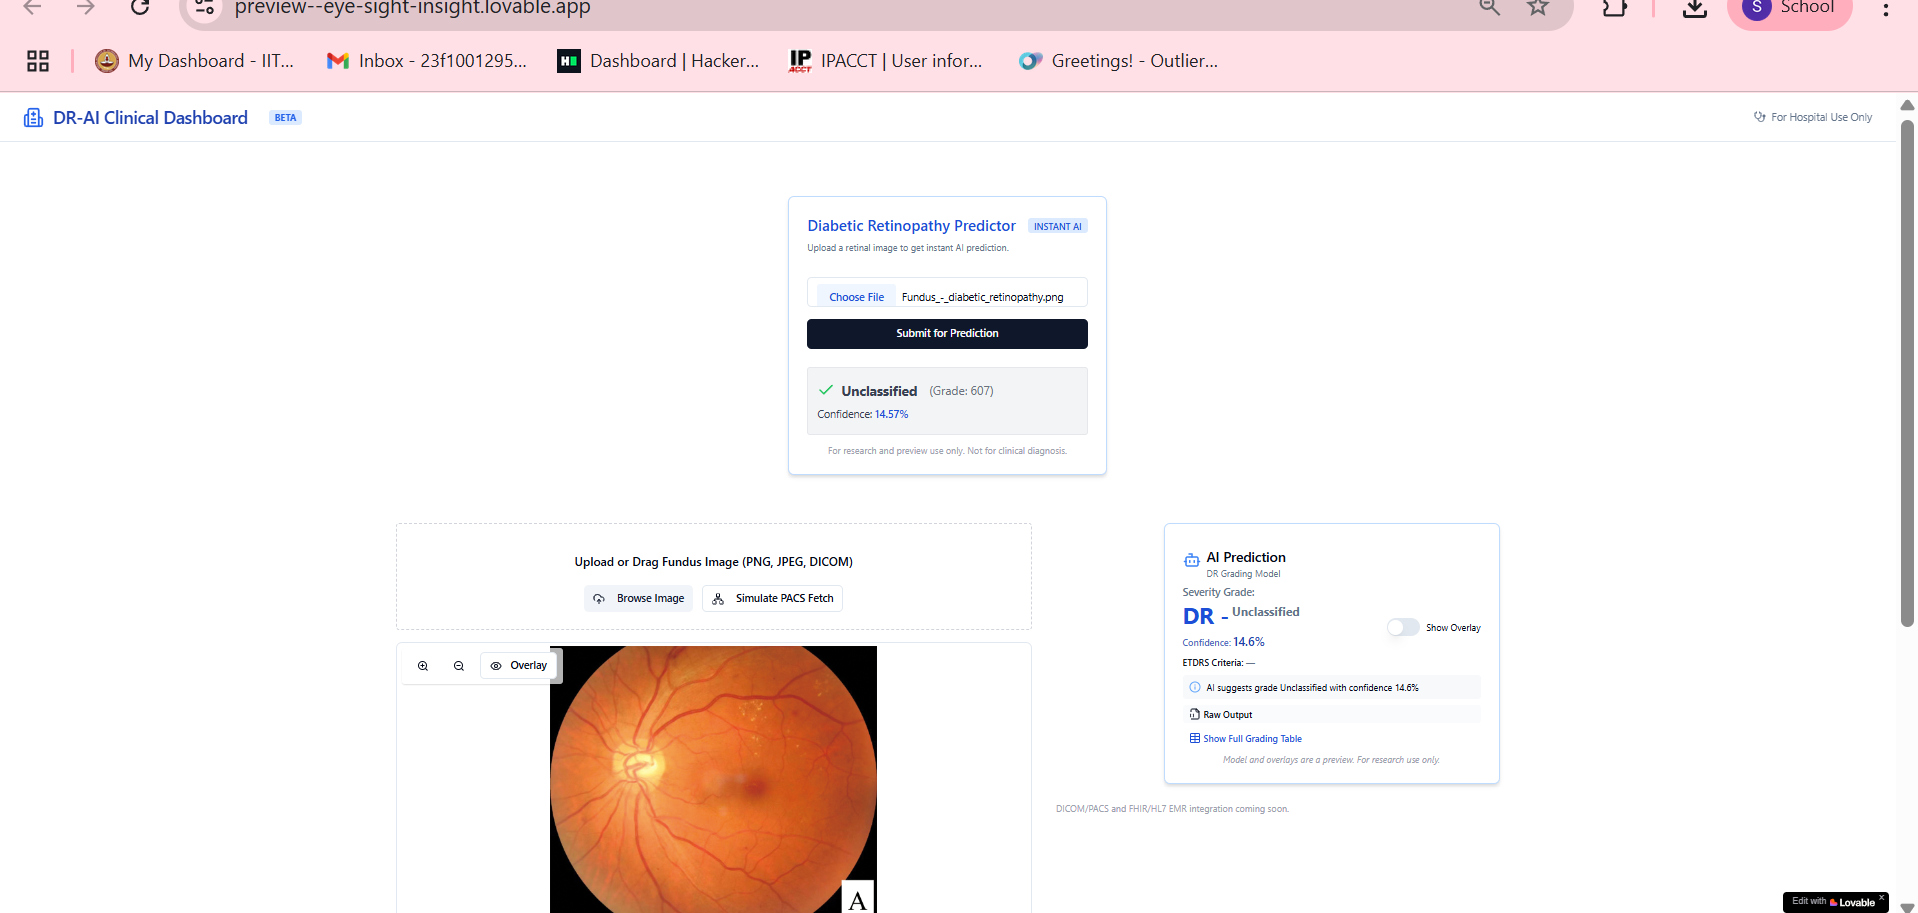Viewport: 1918px width, 913px height.
Task: Click the School profile chip in the browser
Action: pyautogui.click(x=1789, y=8)
